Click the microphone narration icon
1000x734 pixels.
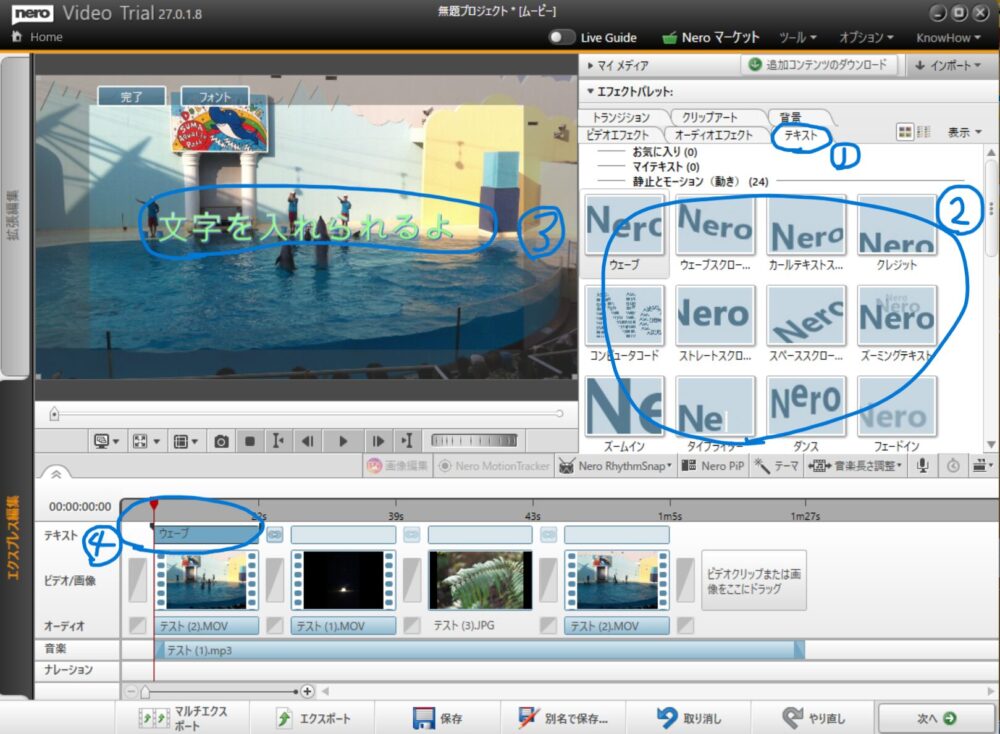(922, 466)
